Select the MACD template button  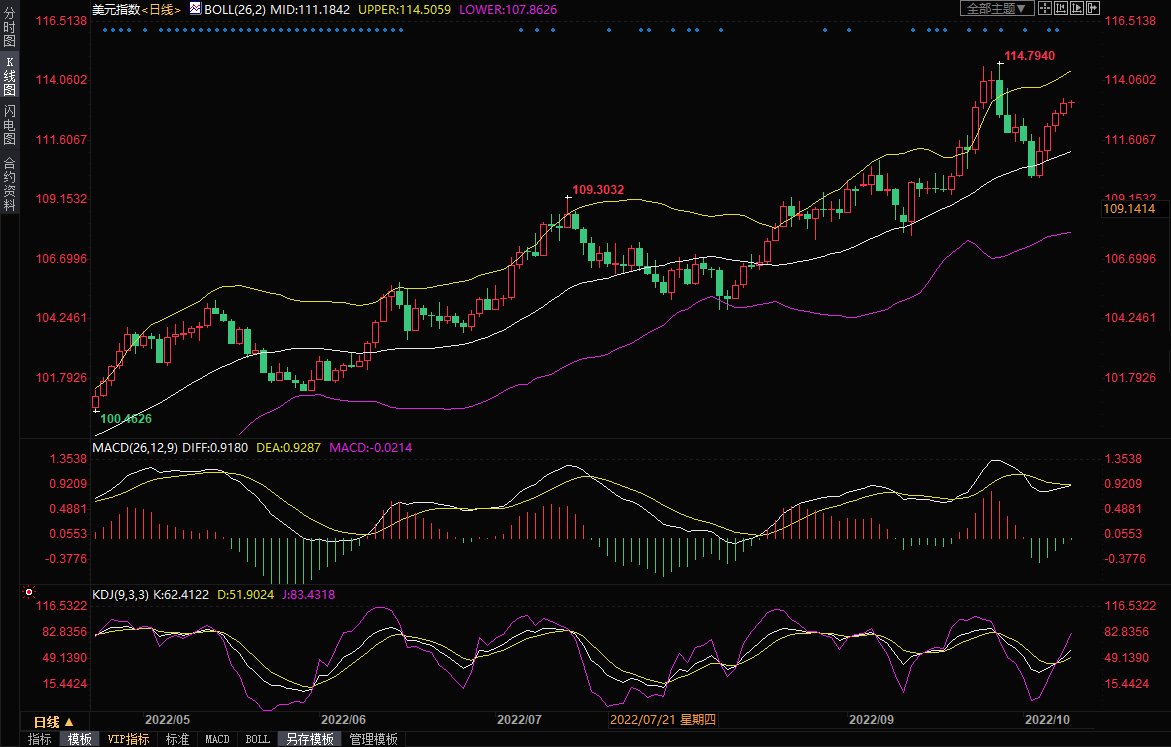(217, 739)
